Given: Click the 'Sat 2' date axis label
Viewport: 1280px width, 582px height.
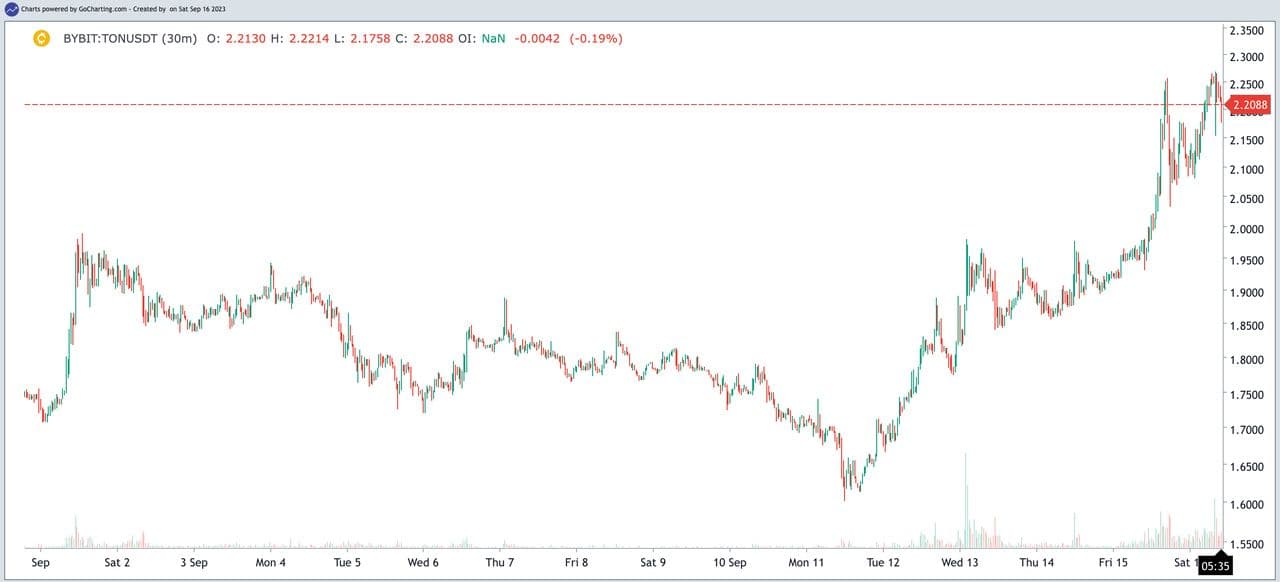Looking at the screenshot, I should pyautogui.click(x=117, y=563).
